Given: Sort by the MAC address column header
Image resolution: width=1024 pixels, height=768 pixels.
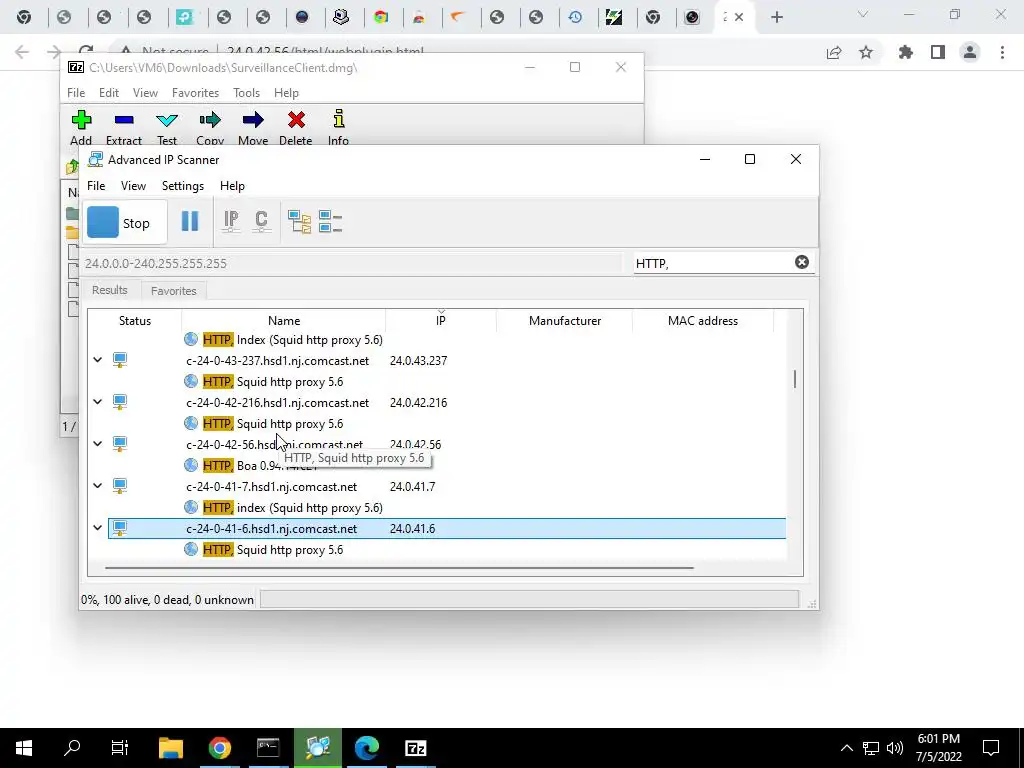Looking at the screenshot, I should (x=703, y=321).
